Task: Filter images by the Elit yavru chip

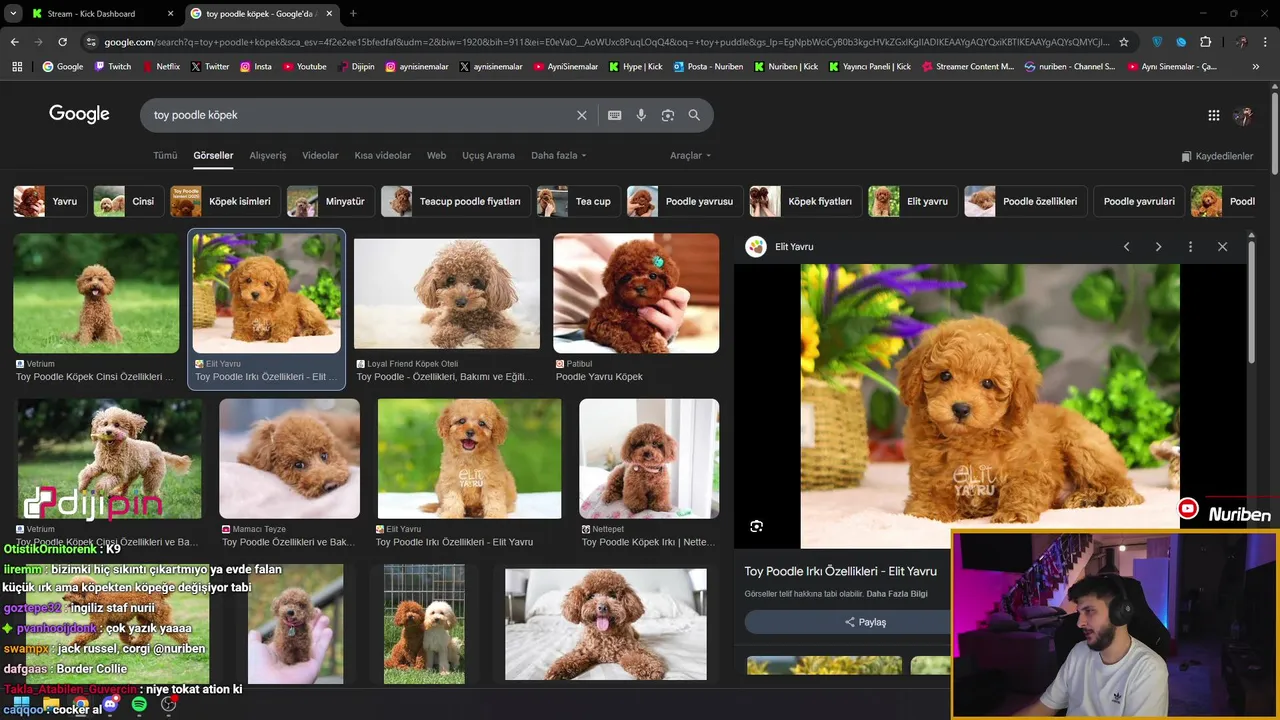Action: pyautogui.click(x=913, y=201)
